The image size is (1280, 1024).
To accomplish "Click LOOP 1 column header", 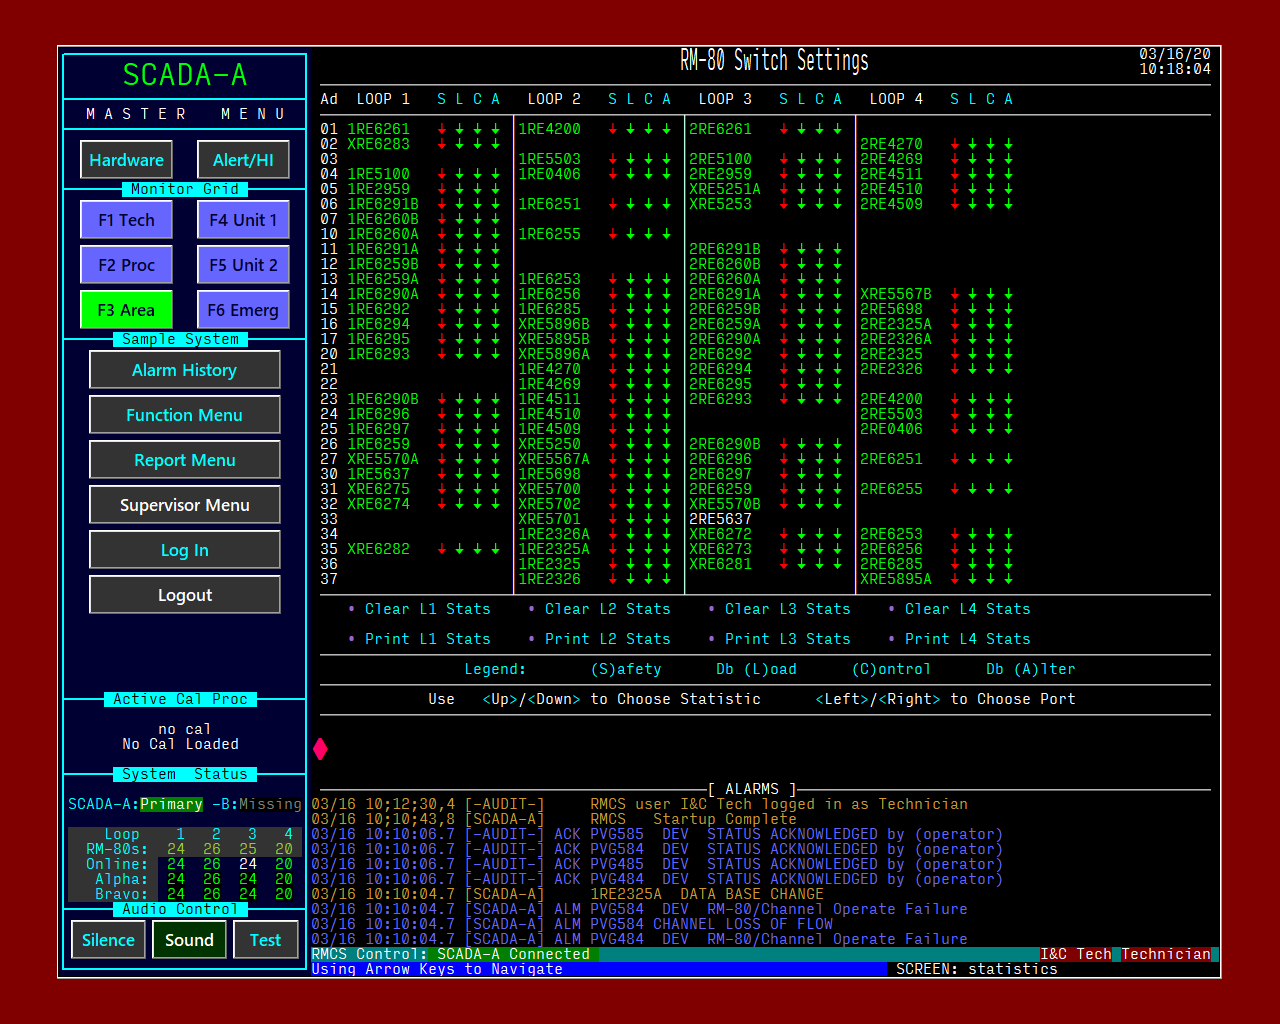I will [x=383, y=99].
